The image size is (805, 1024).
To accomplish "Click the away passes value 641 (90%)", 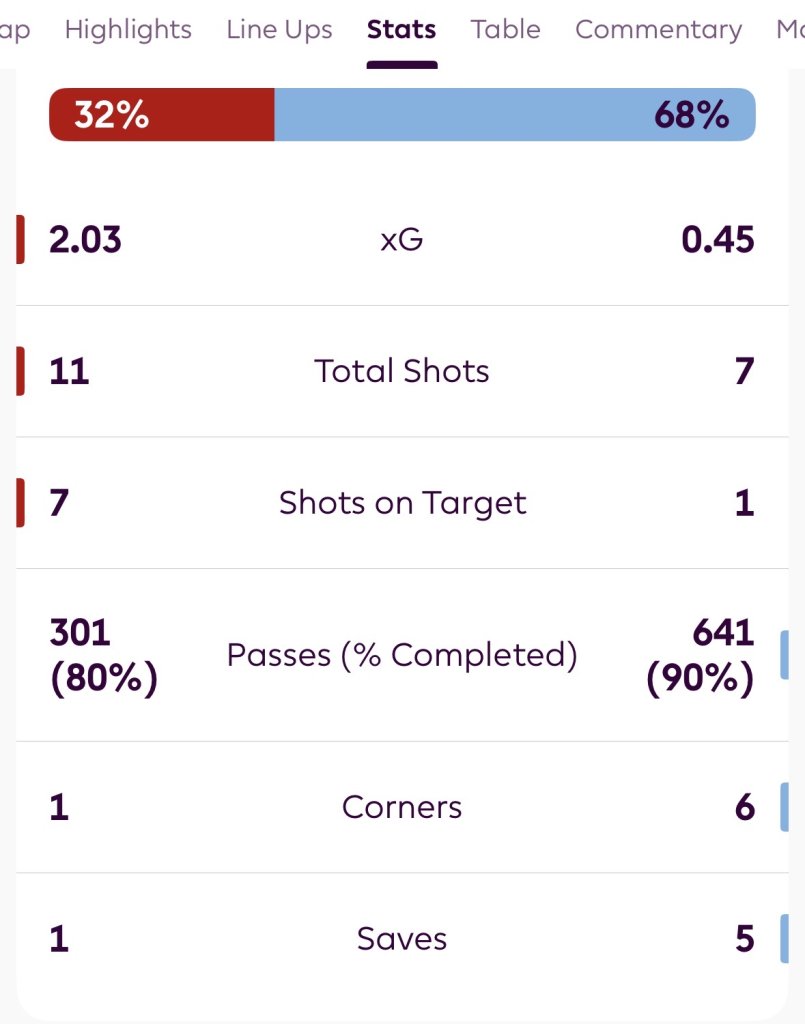I will (701, 656).
